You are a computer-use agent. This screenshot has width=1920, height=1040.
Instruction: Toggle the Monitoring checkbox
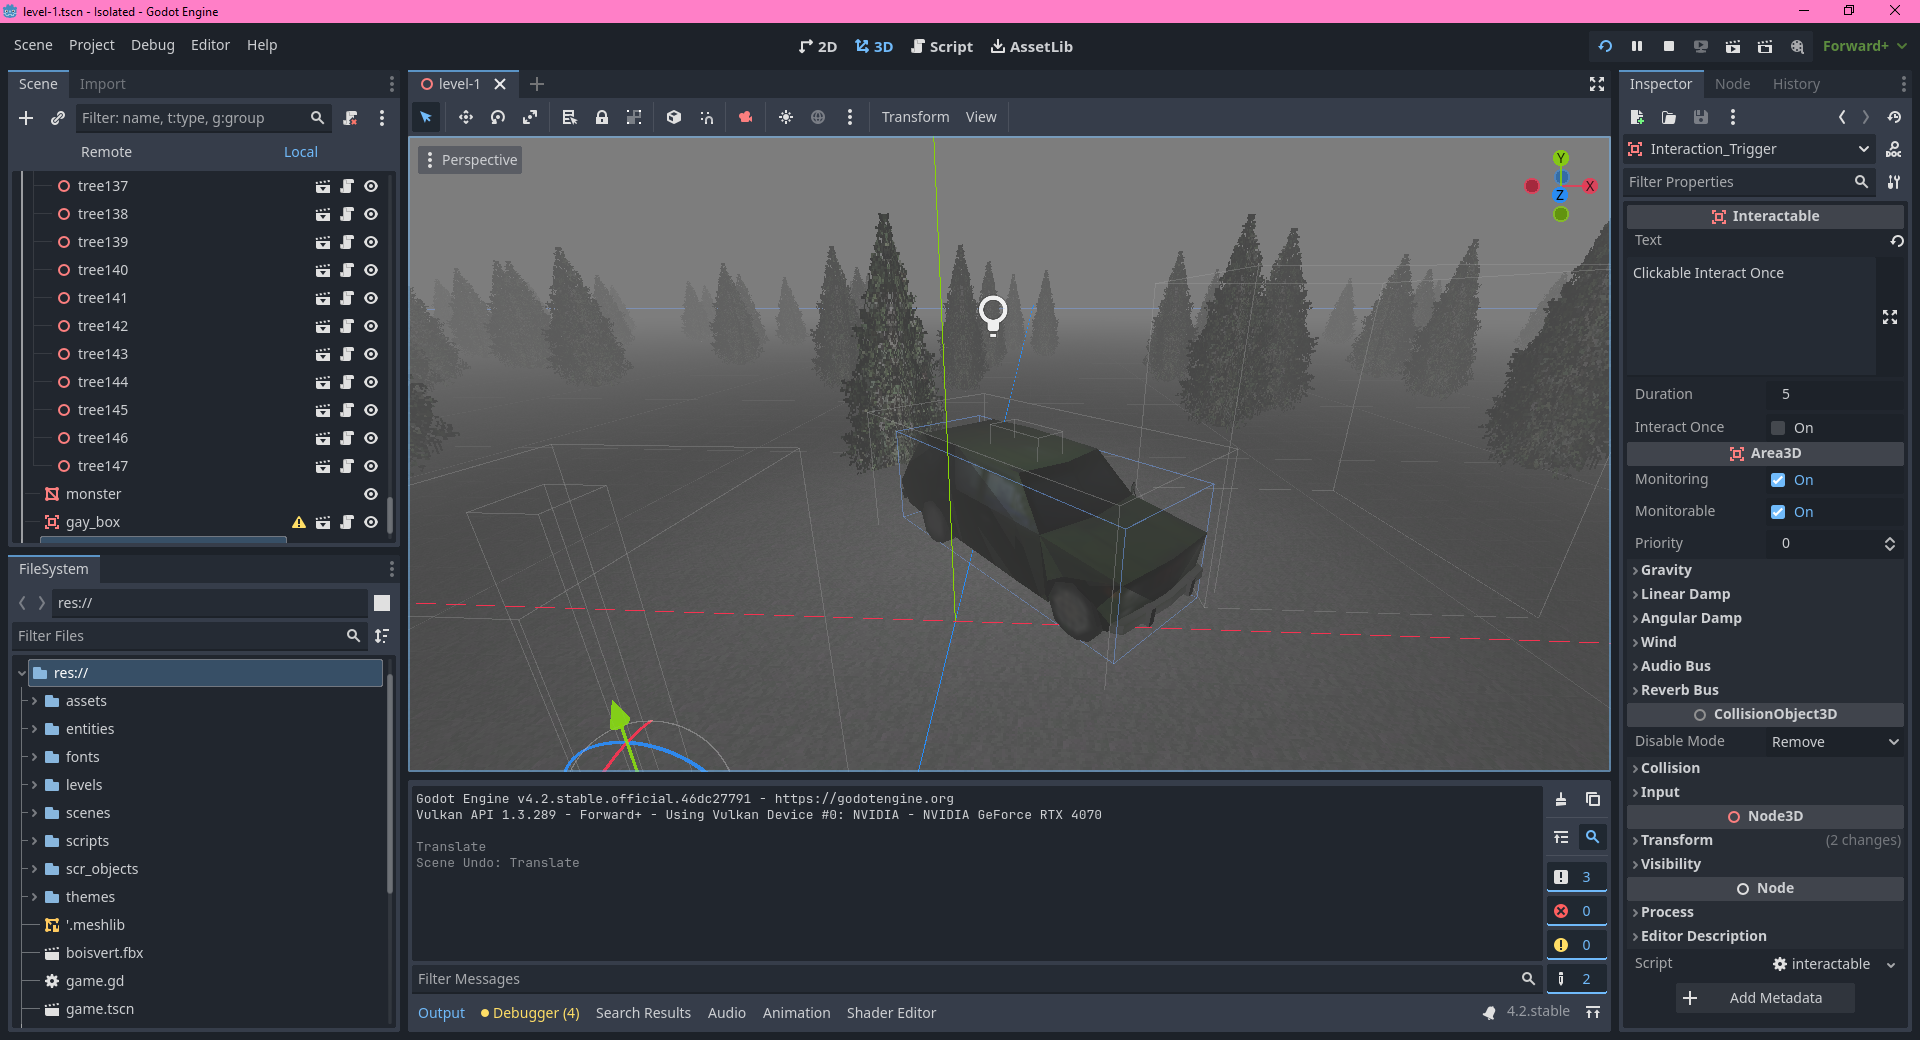(1778, 480)
